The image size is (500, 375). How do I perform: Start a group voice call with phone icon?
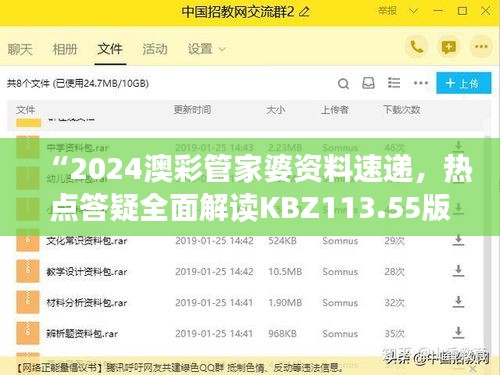click(416, 47)
